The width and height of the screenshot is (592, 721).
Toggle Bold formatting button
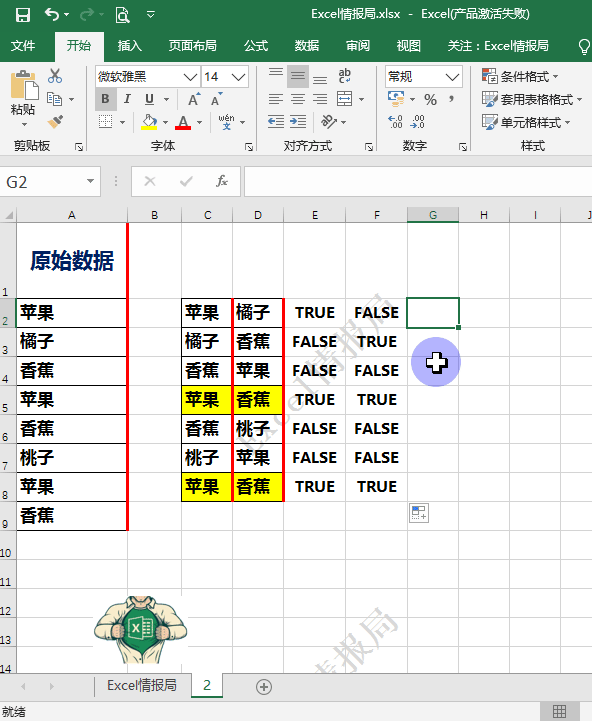point(105,99)
